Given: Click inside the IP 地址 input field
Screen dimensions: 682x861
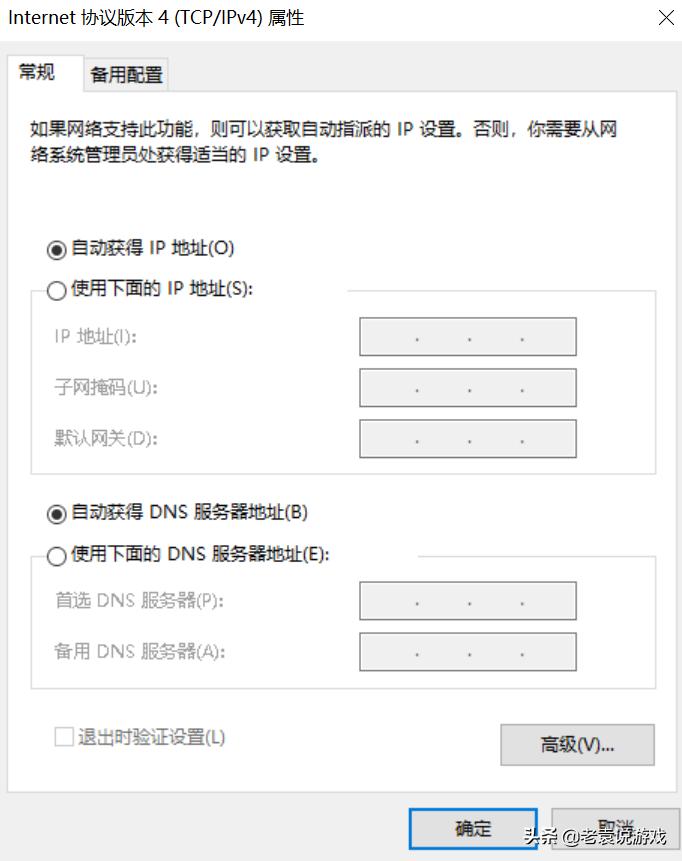Looking at the screenshot, I should pos(467,336).
